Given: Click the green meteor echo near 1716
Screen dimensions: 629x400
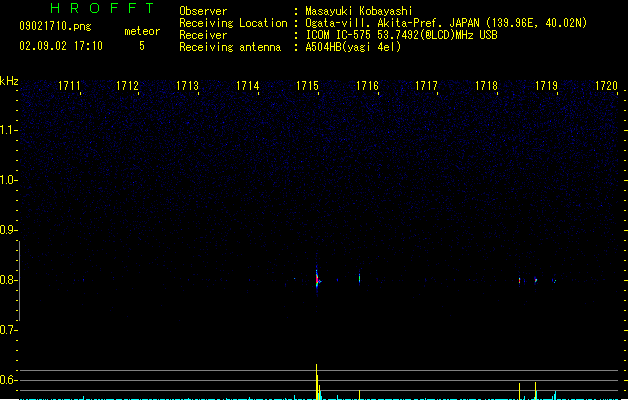Looking at the screenshot, I should click(359, 278).
